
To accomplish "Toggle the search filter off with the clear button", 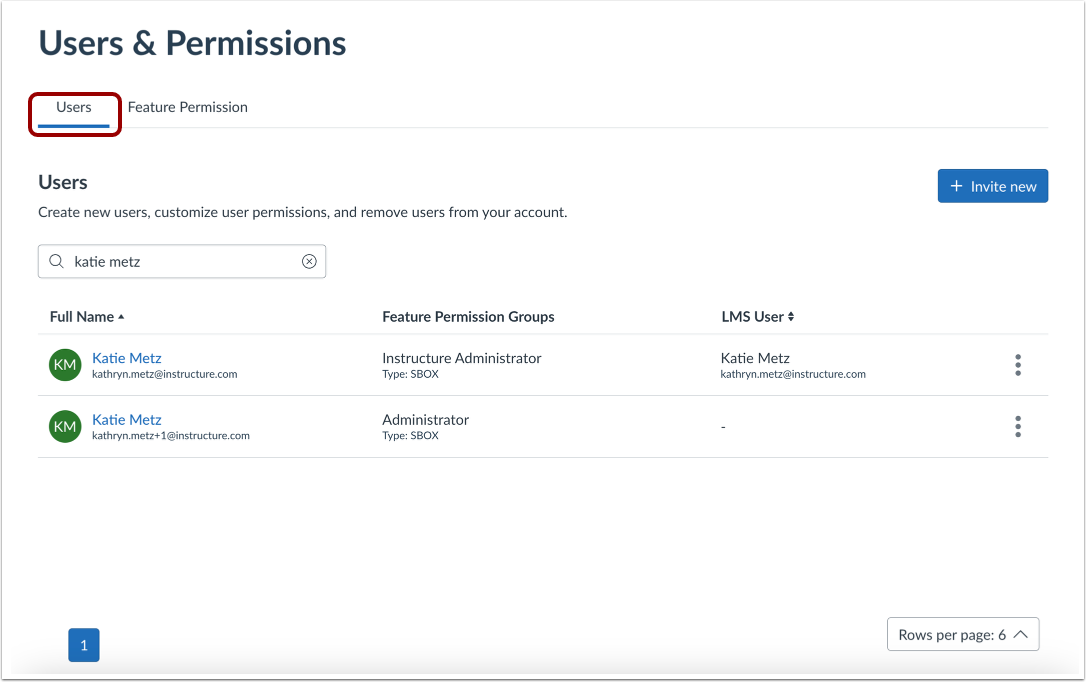I will pyautogui.click(x=310, y=261).
